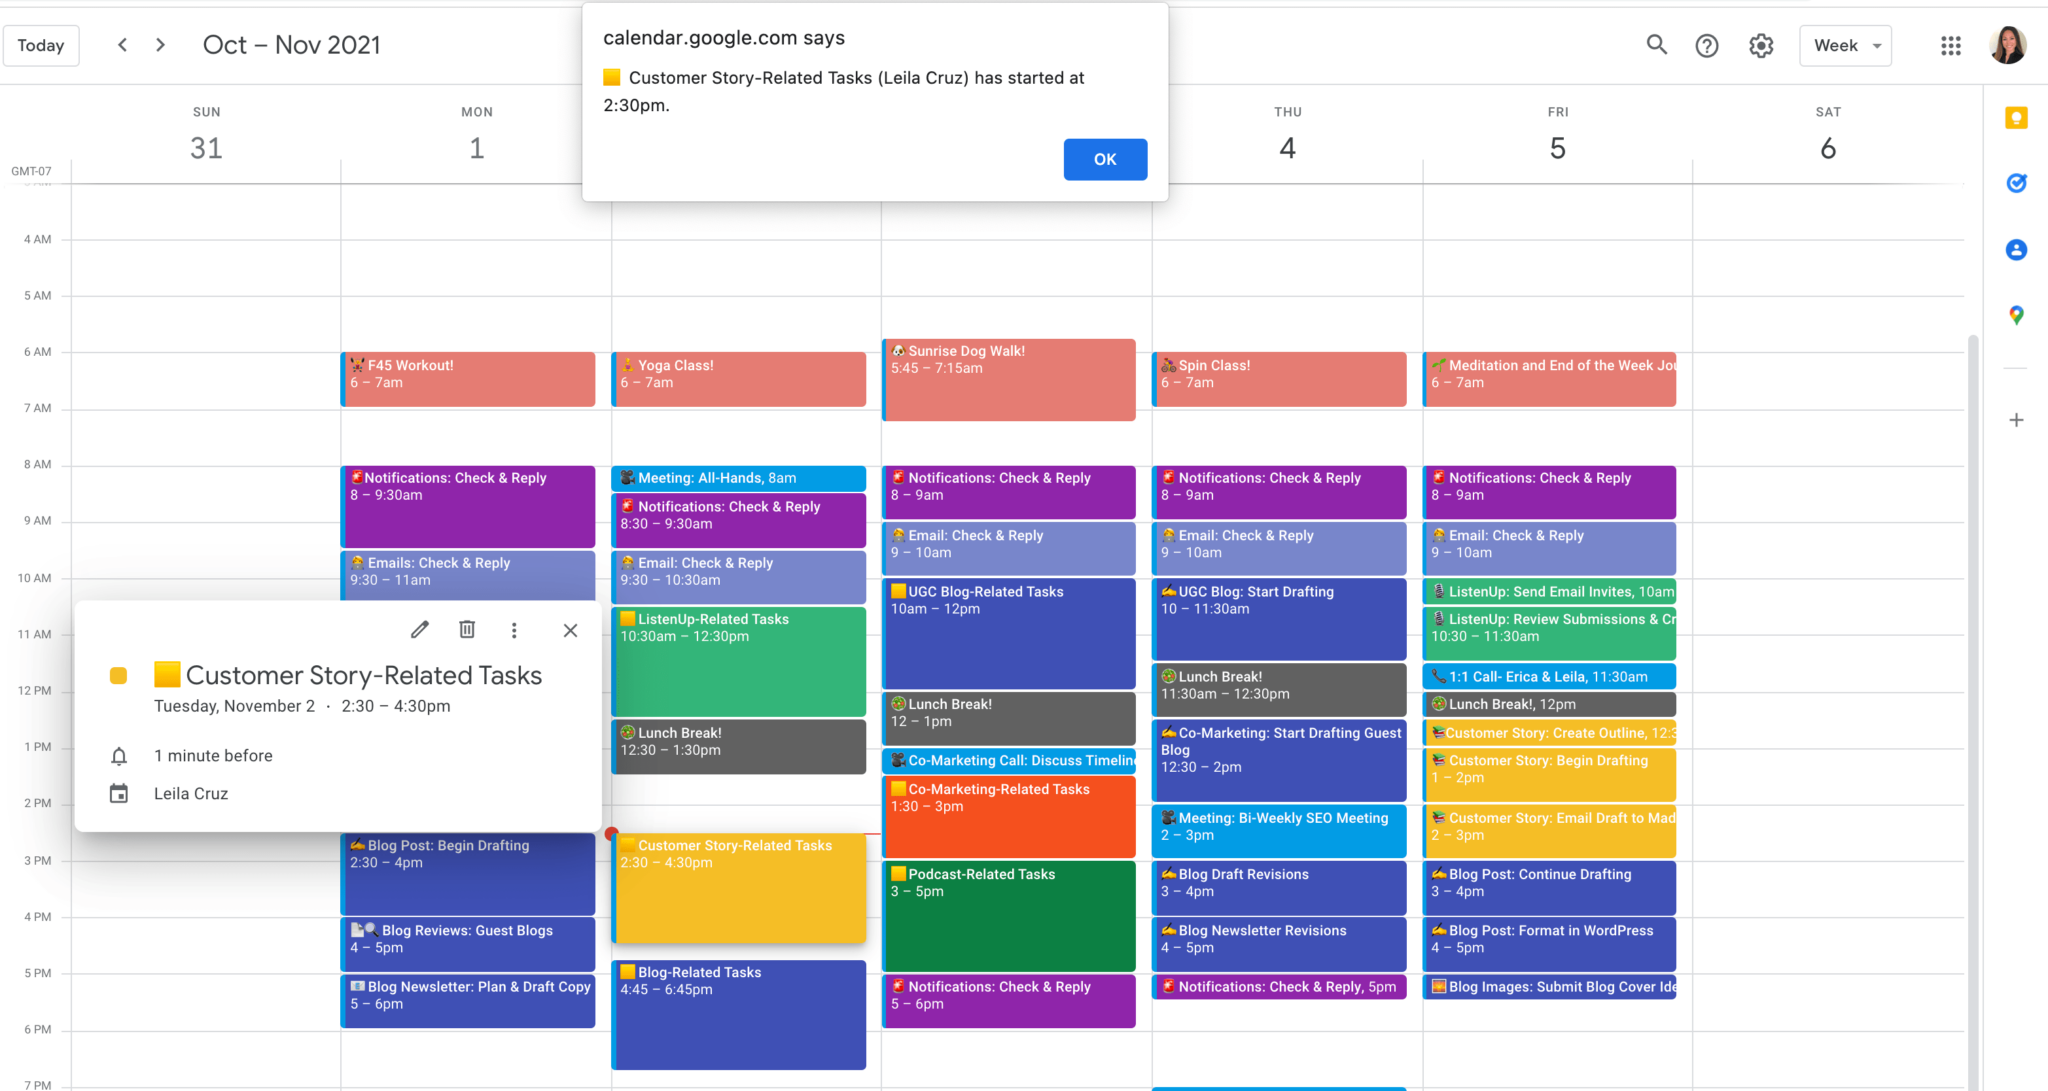Open the Settings menu gear icon
2048x1091 pixels.
click(x=1761, y=45)
